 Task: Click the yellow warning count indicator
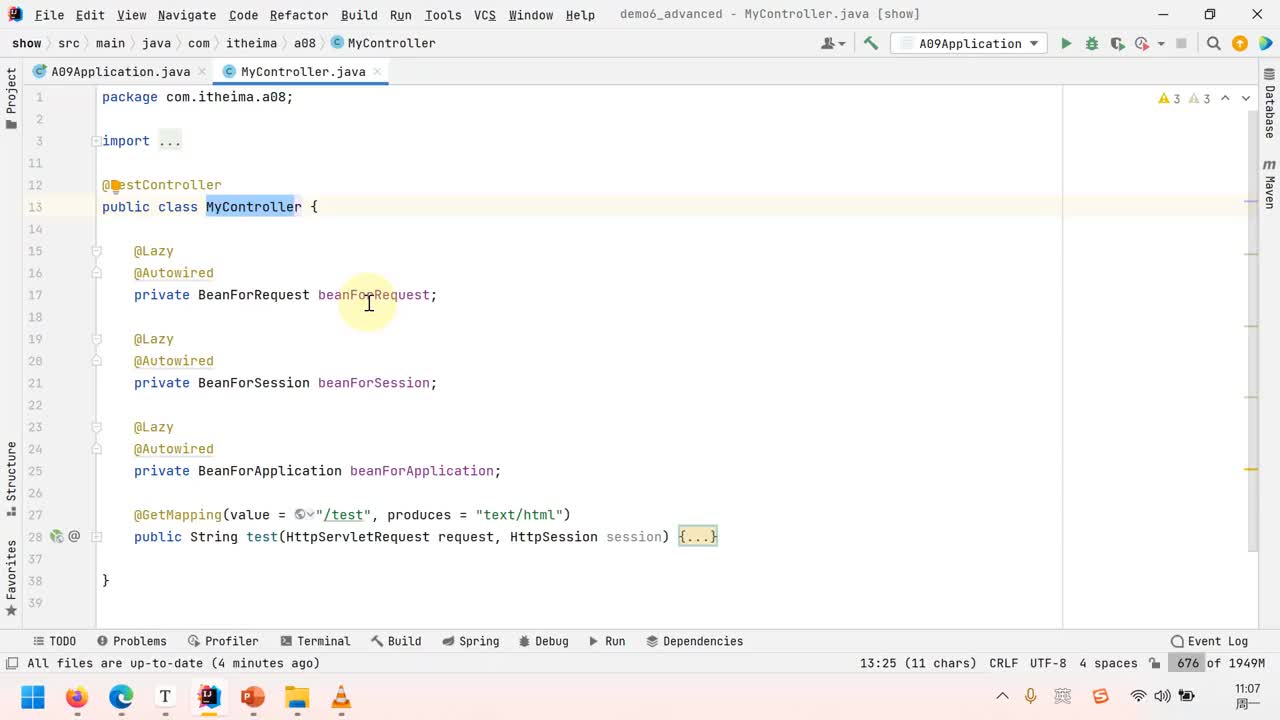[x=1169, y=98]
